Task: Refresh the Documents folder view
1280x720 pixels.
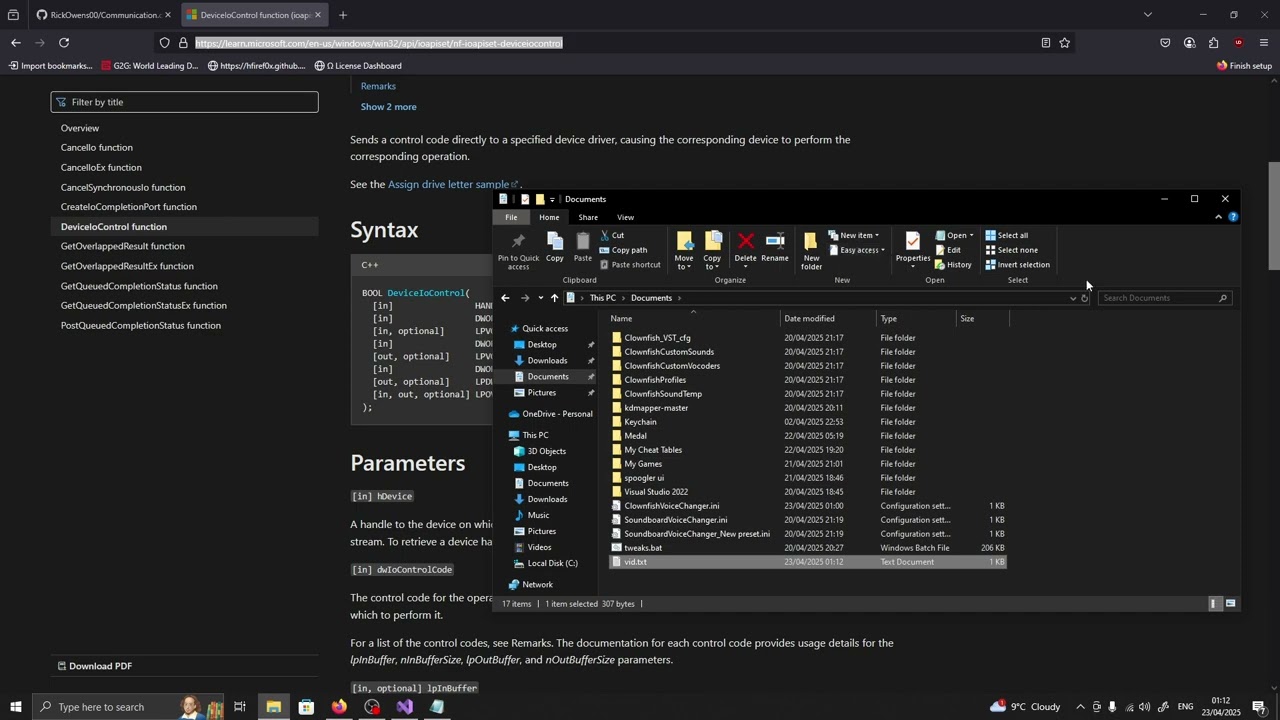Action: pyautogui.click(x=1085, y=298)
